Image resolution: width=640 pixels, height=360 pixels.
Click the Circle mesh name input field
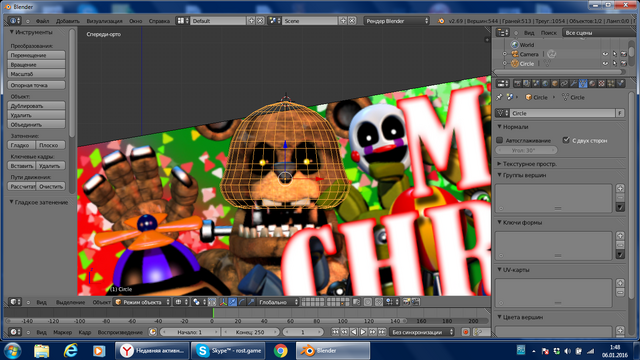pyautogui.click(x=562, y=113)
